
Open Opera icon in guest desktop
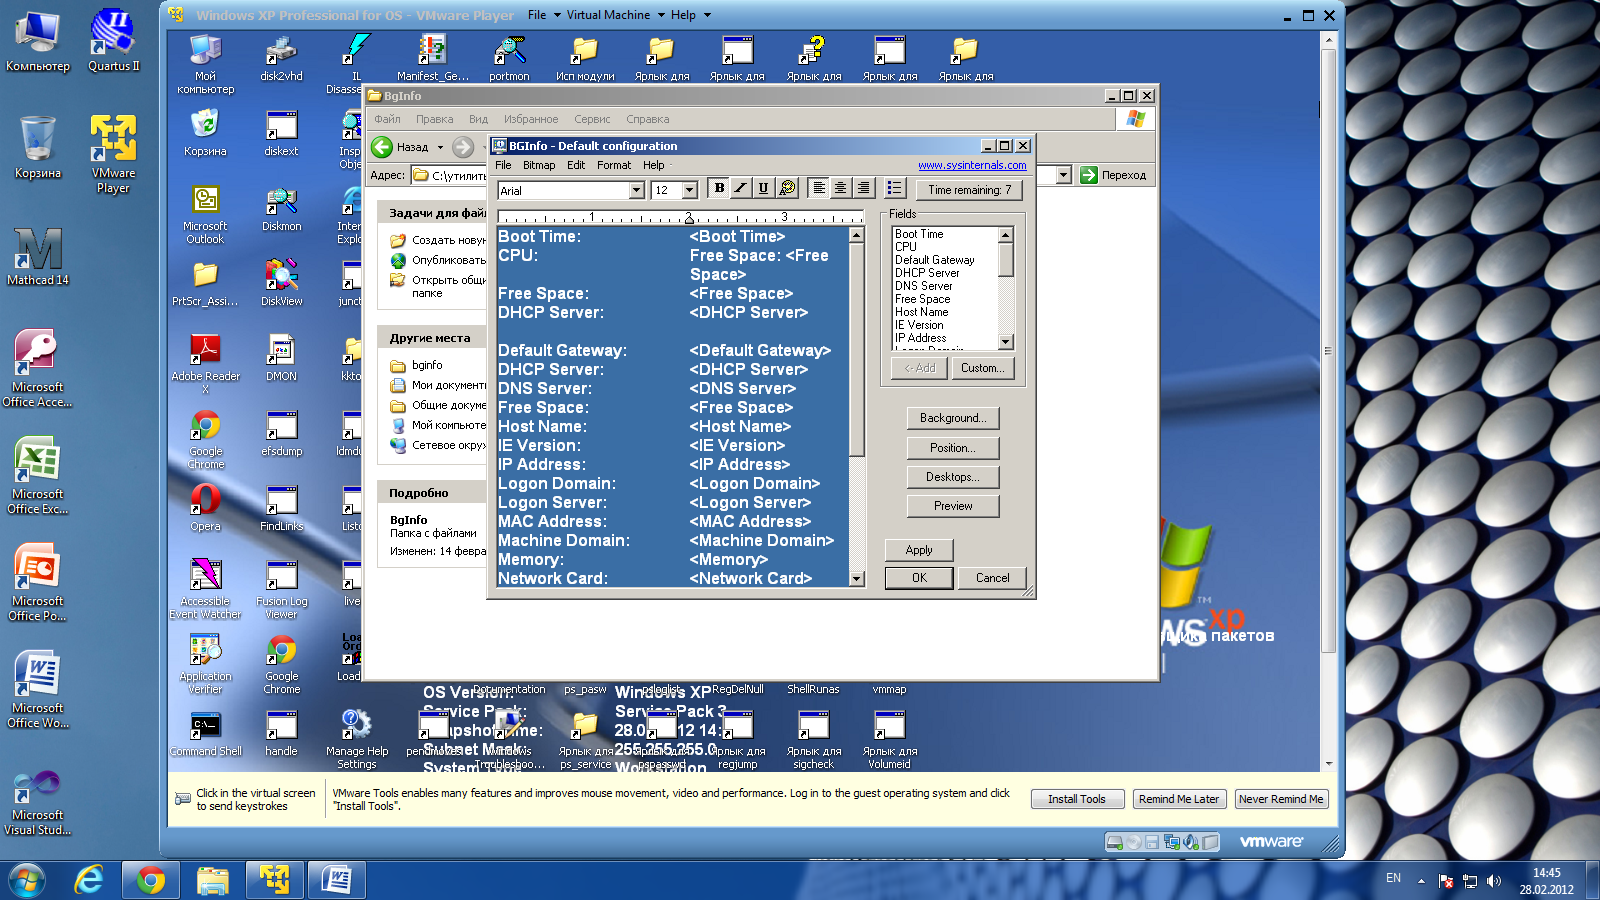pos(206,506)
